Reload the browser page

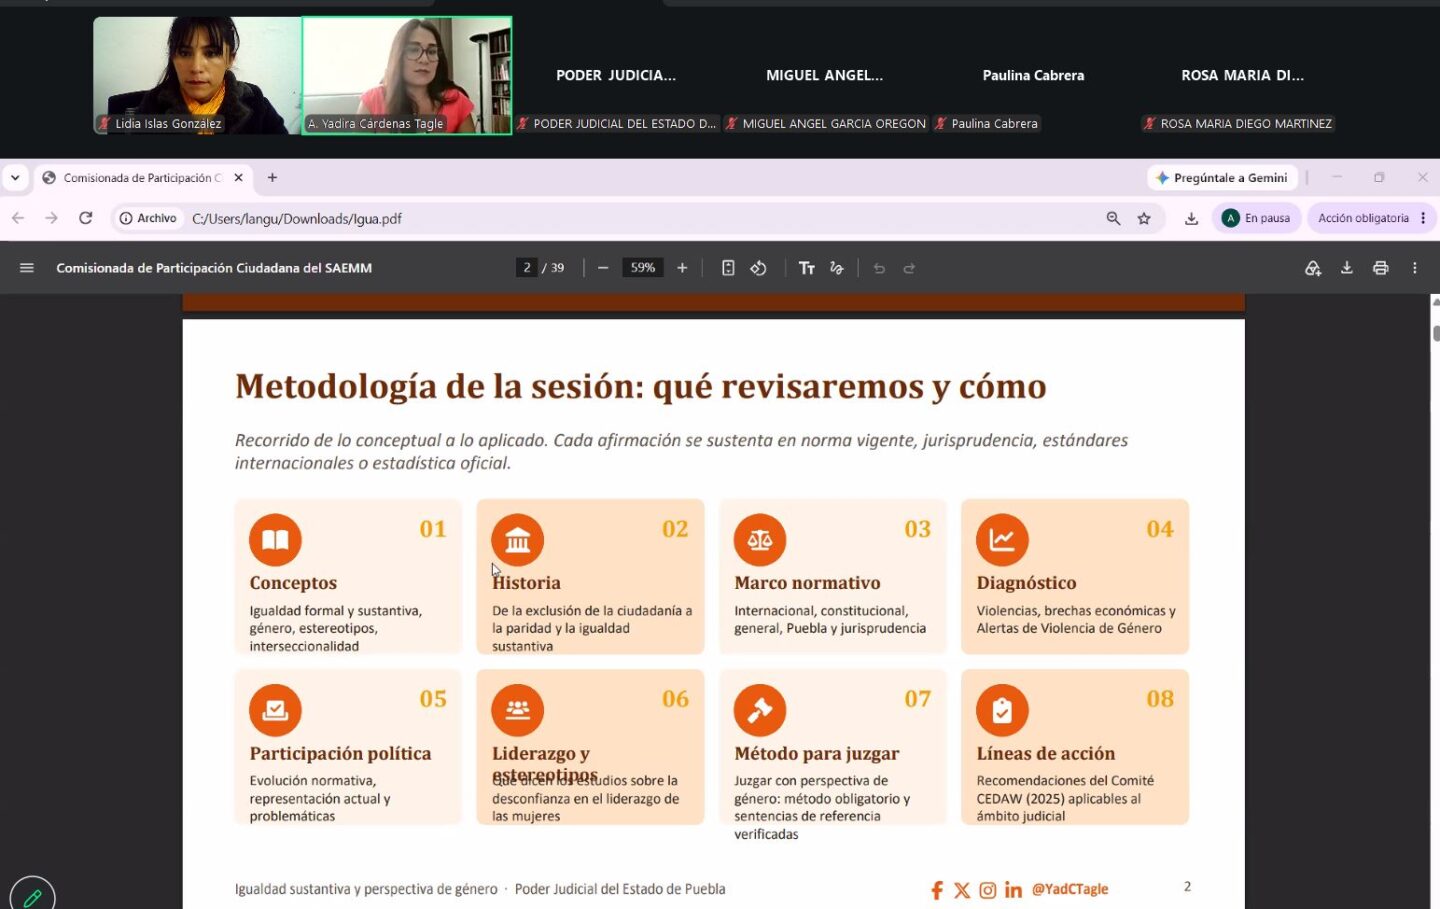(x=86, y=218)
